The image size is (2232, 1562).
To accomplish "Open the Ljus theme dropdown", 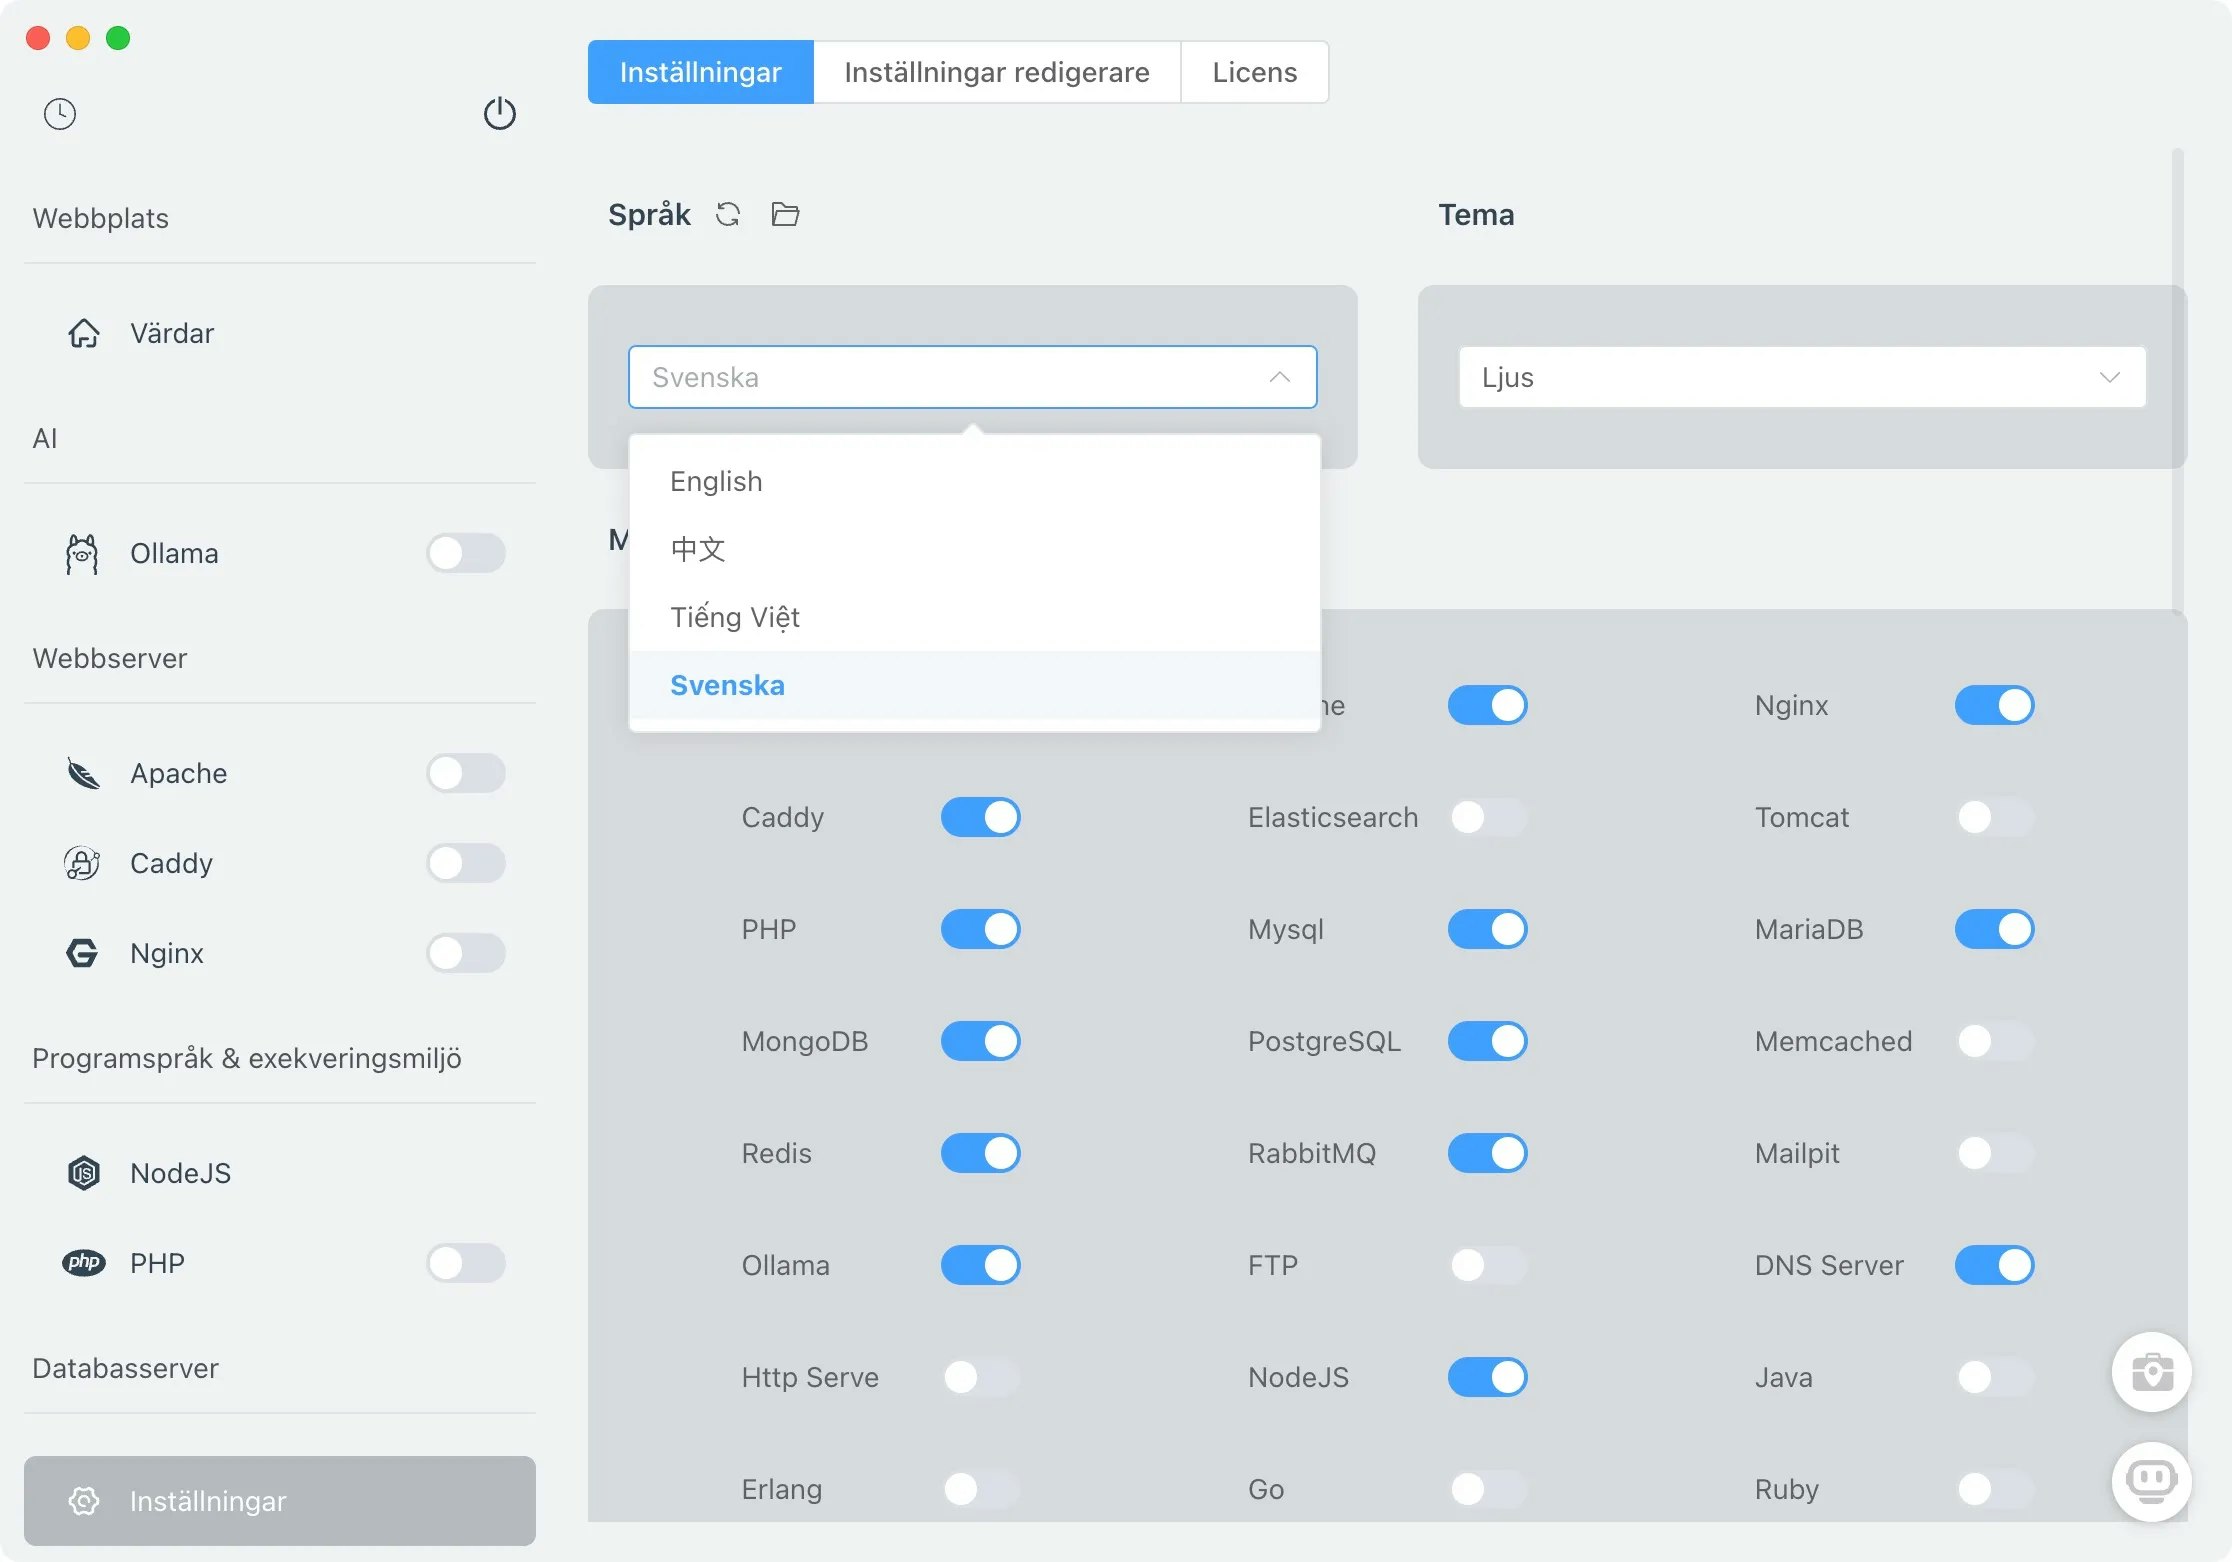I will [1802, 377].
